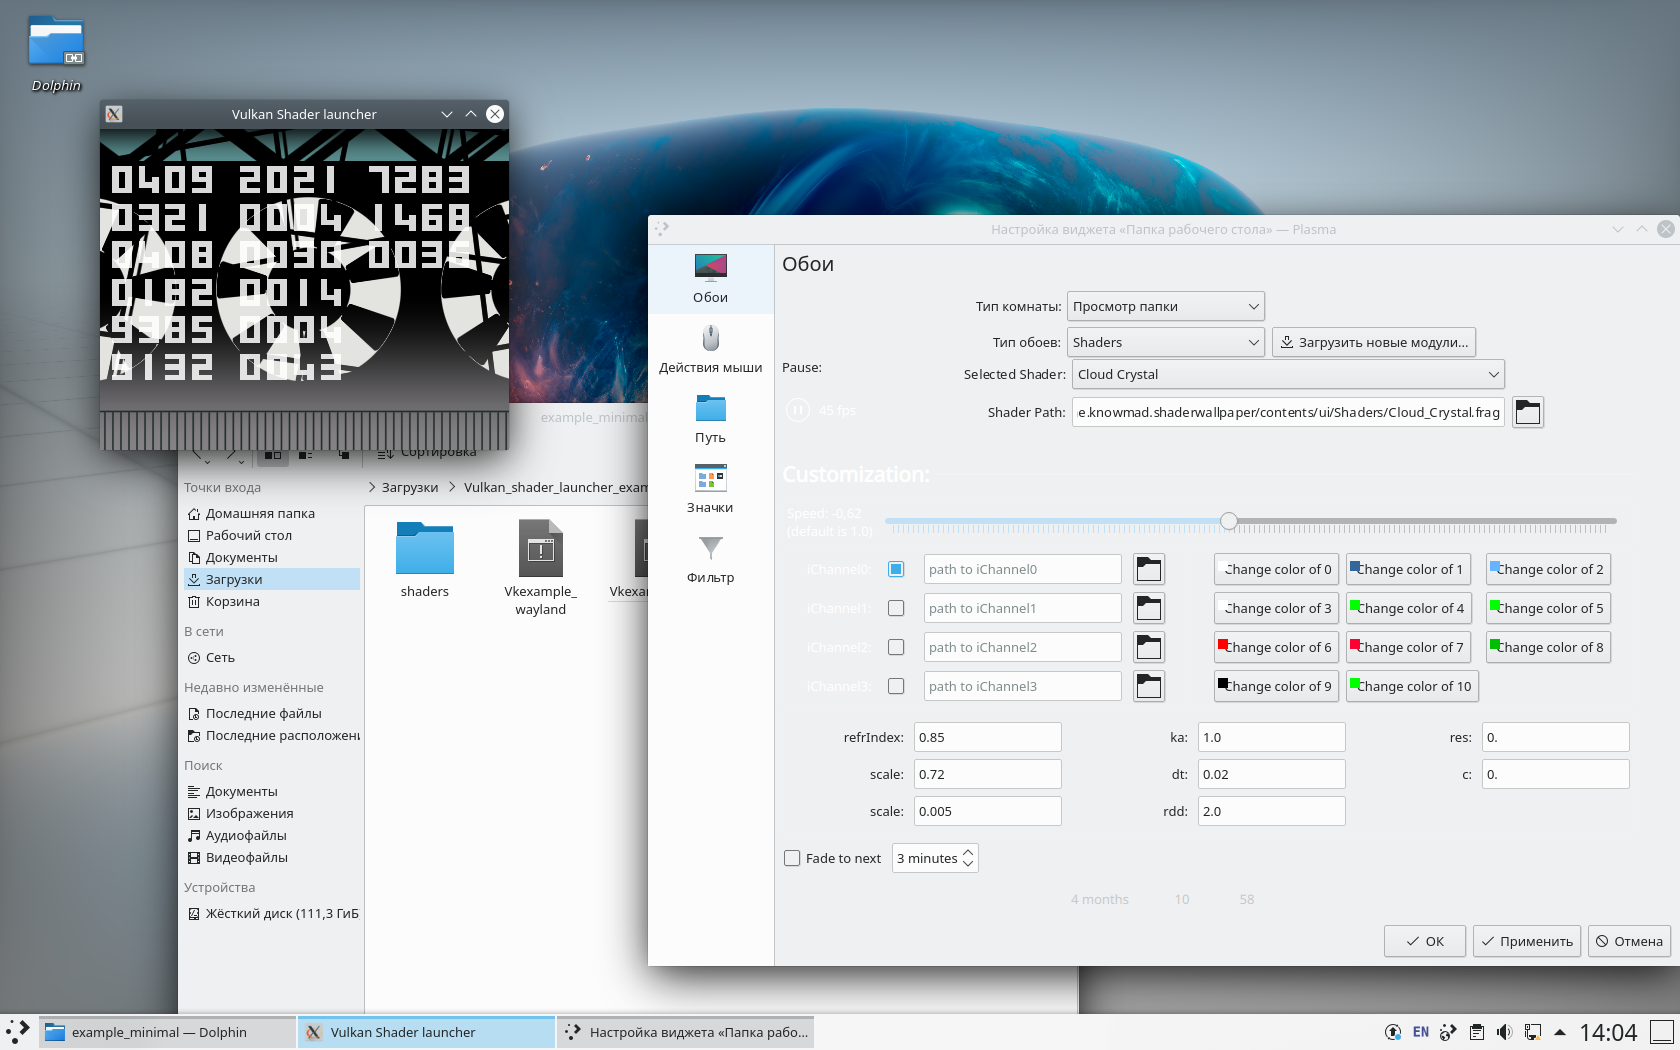Screen dimensions: 1680x1050
Task: Click the Vulkan Shader launcher X11 window icon
Action: click(114, 114)
